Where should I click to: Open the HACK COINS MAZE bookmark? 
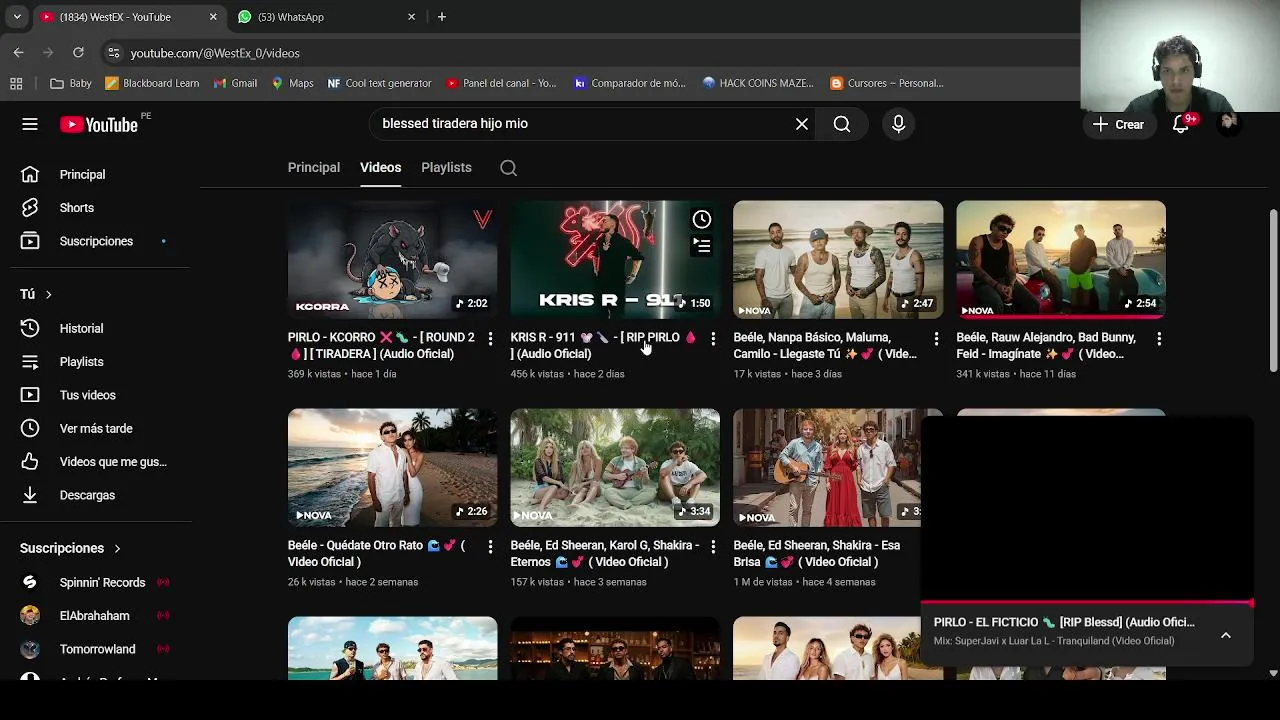click(x=759, y=84)
